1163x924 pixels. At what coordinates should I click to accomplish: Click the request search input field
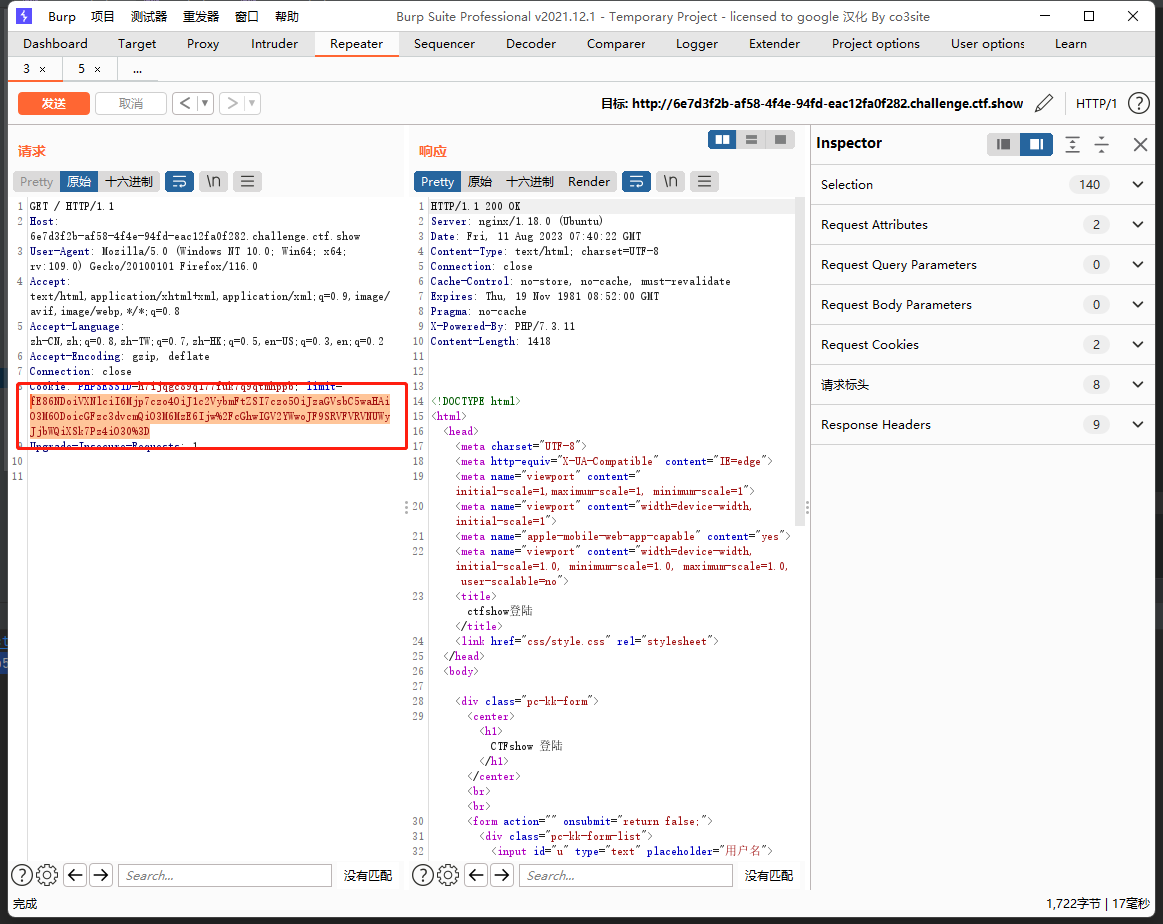[225, 875]
